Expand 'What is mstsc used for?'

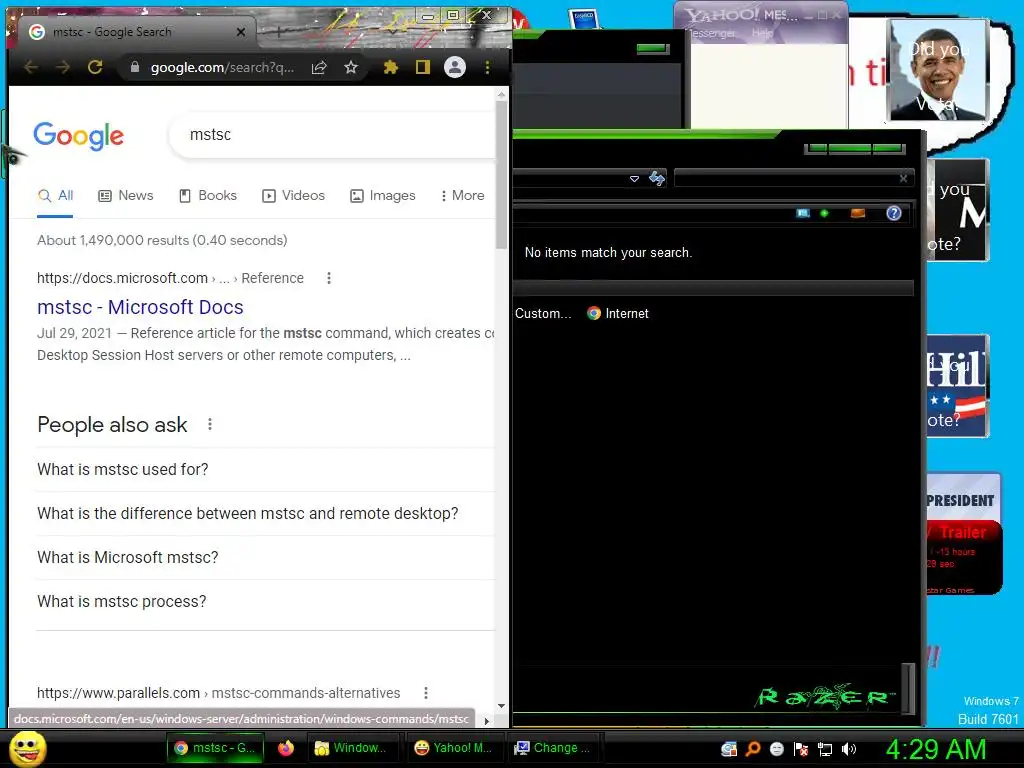266,470
